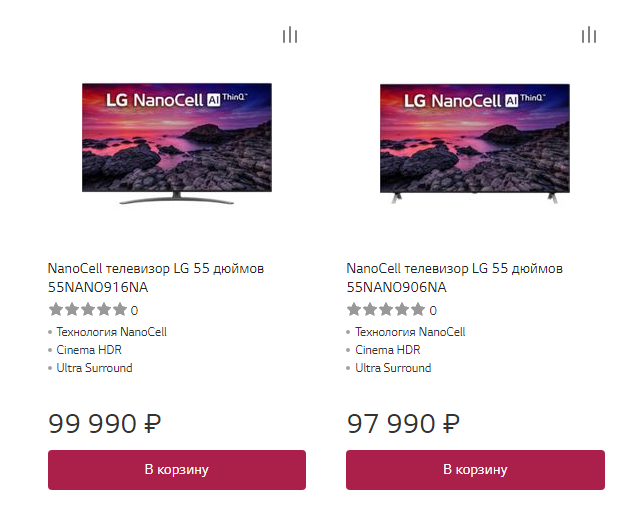Open the 55NANO906NA product title link
Screen dimensions: 624x507
454,278
